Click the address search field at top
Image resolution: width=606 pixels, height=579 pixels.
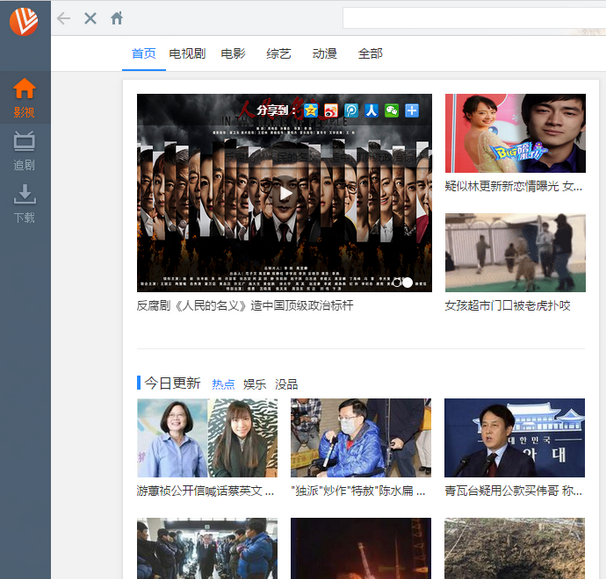pyautogui.click(x=470, y=18)
